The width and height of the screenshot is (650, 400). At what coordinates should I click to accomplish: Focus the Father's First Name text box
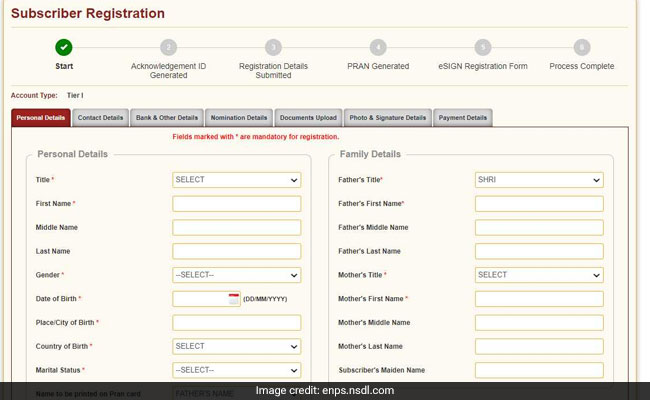(539, 204)
